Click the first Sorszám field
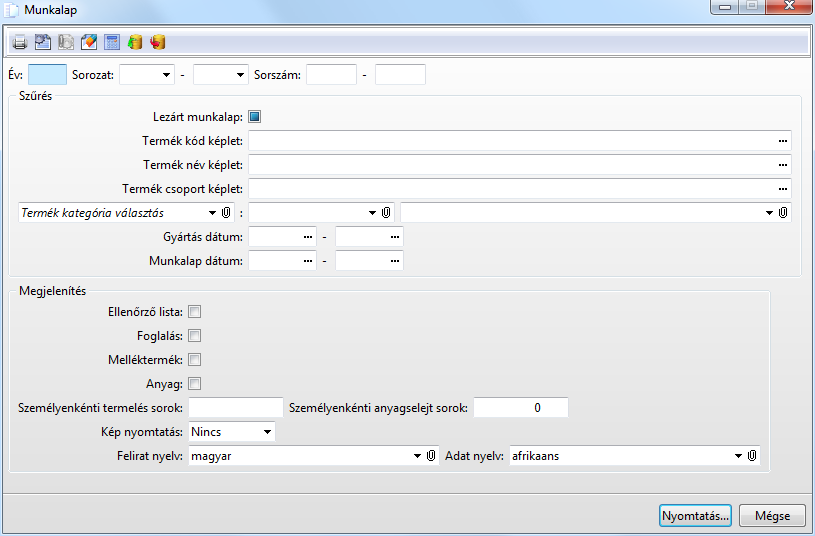The height and width of the screenshot is (536, 815). 332,75
